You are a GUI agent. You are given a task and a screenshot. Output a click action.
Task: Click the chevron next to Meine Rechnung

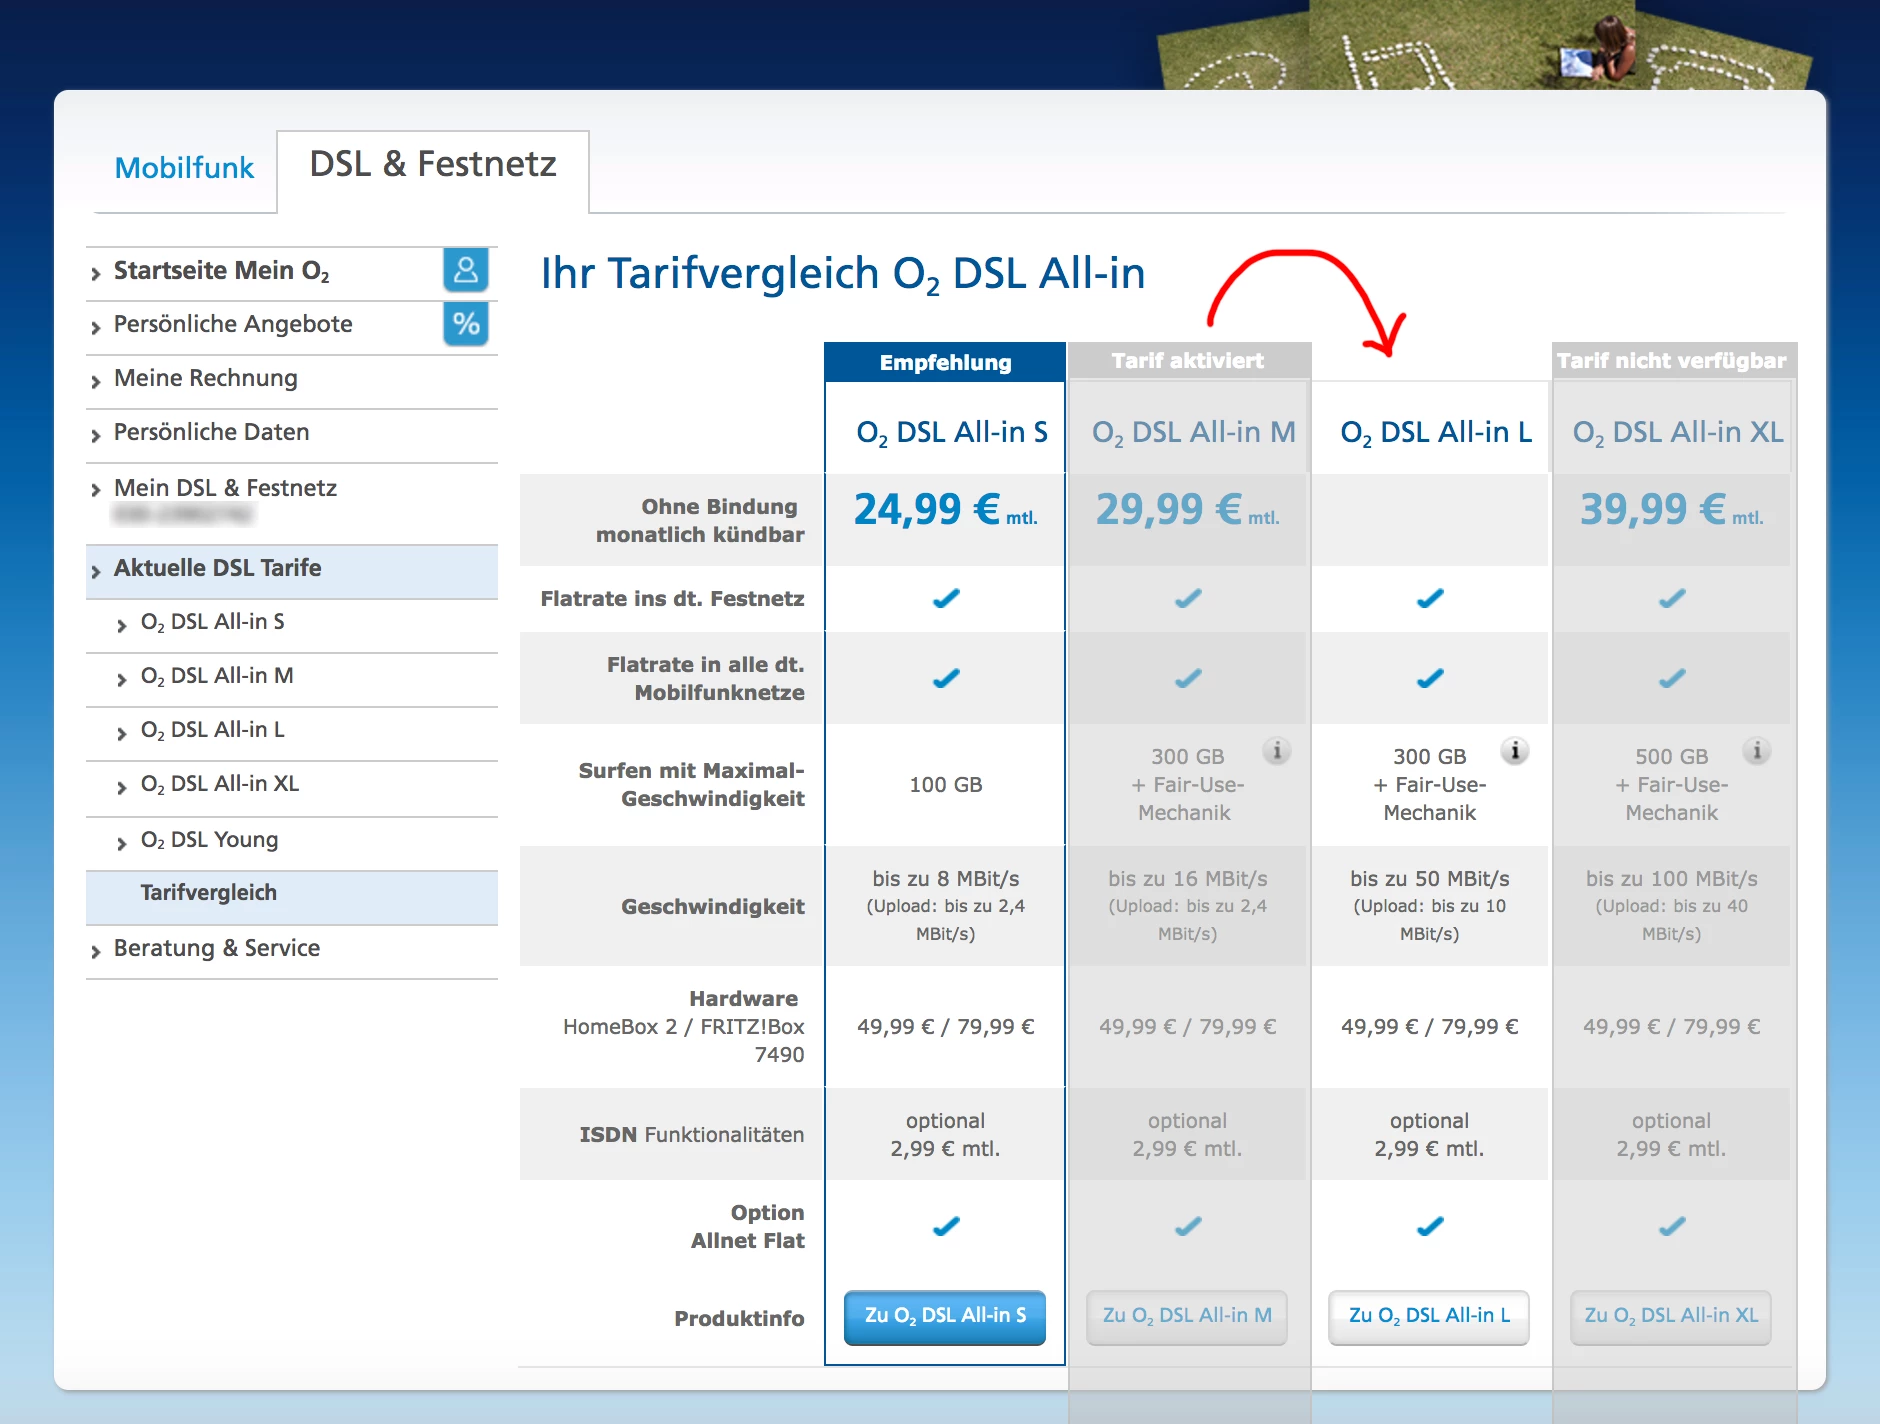(96, 381)
